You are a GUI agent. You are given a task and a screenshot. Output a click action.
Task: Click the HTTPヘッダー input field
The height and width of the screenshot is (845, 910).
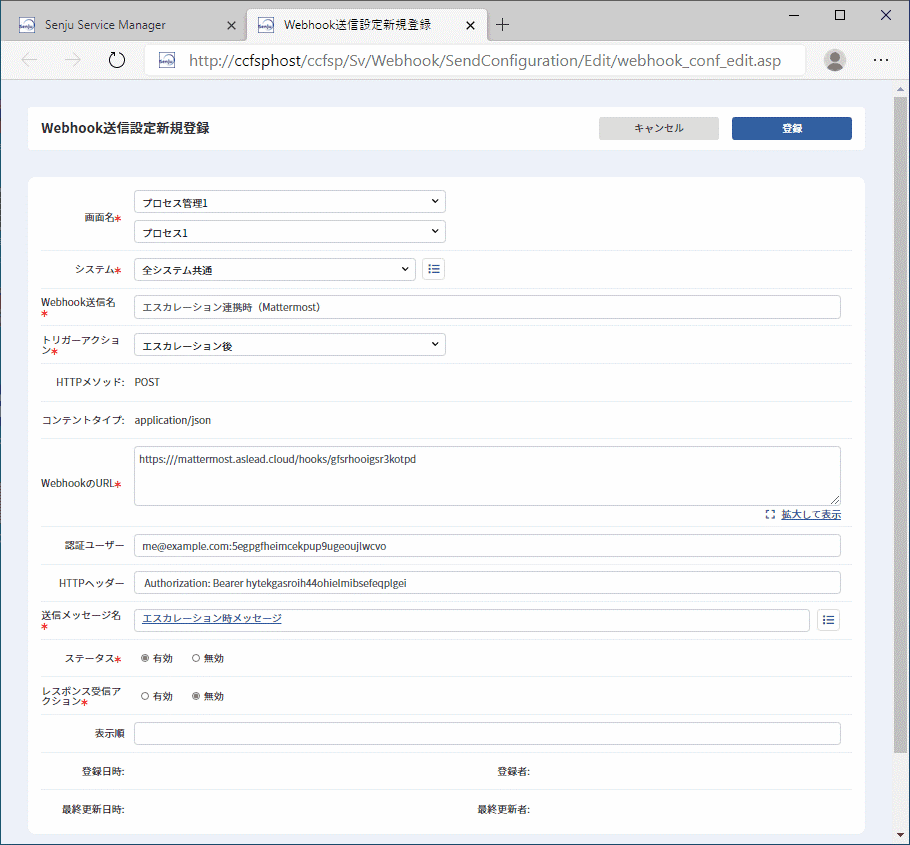click(x=487, y=583)
